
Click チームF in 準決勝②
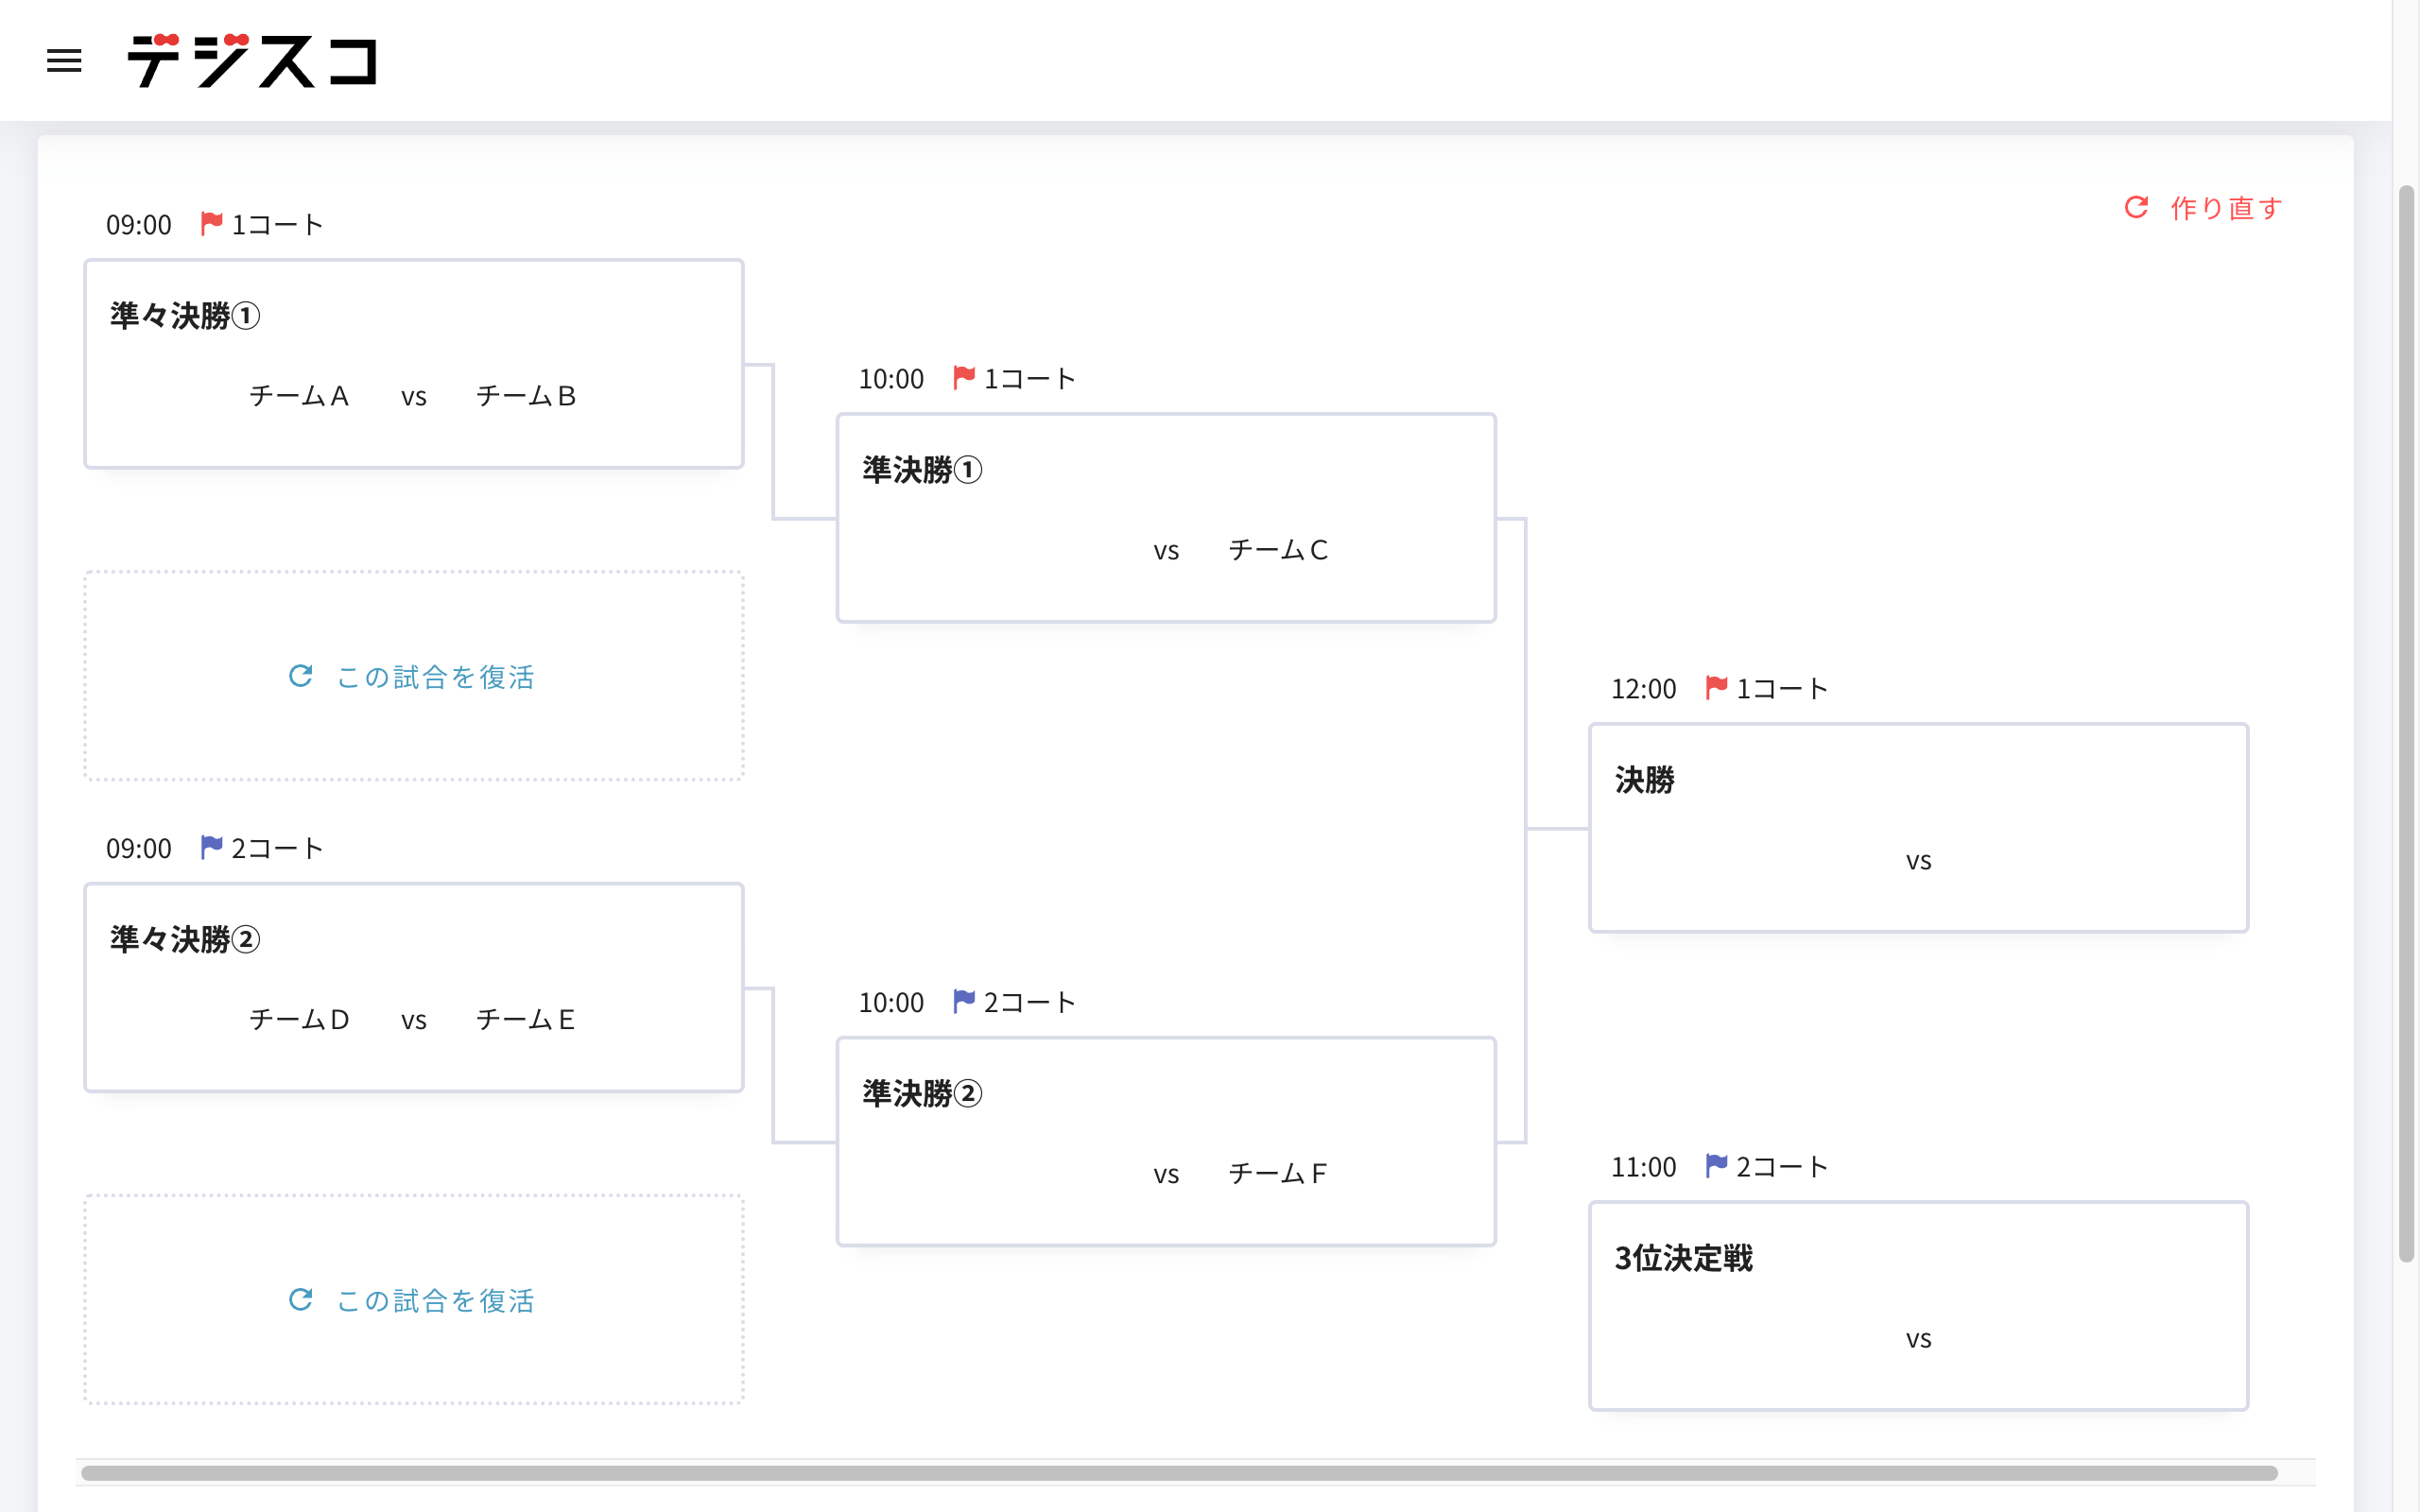[x=1278, y=1174]
